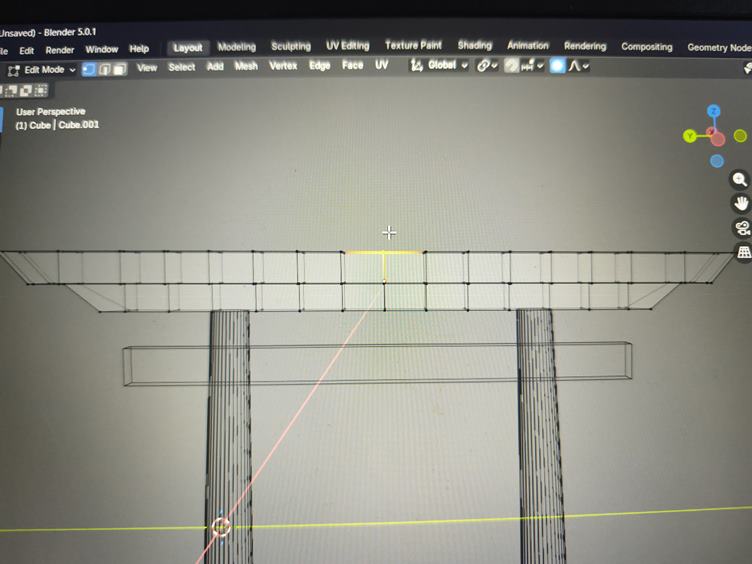
Task: Click the pan view hand icon
Action: (742, 204)
